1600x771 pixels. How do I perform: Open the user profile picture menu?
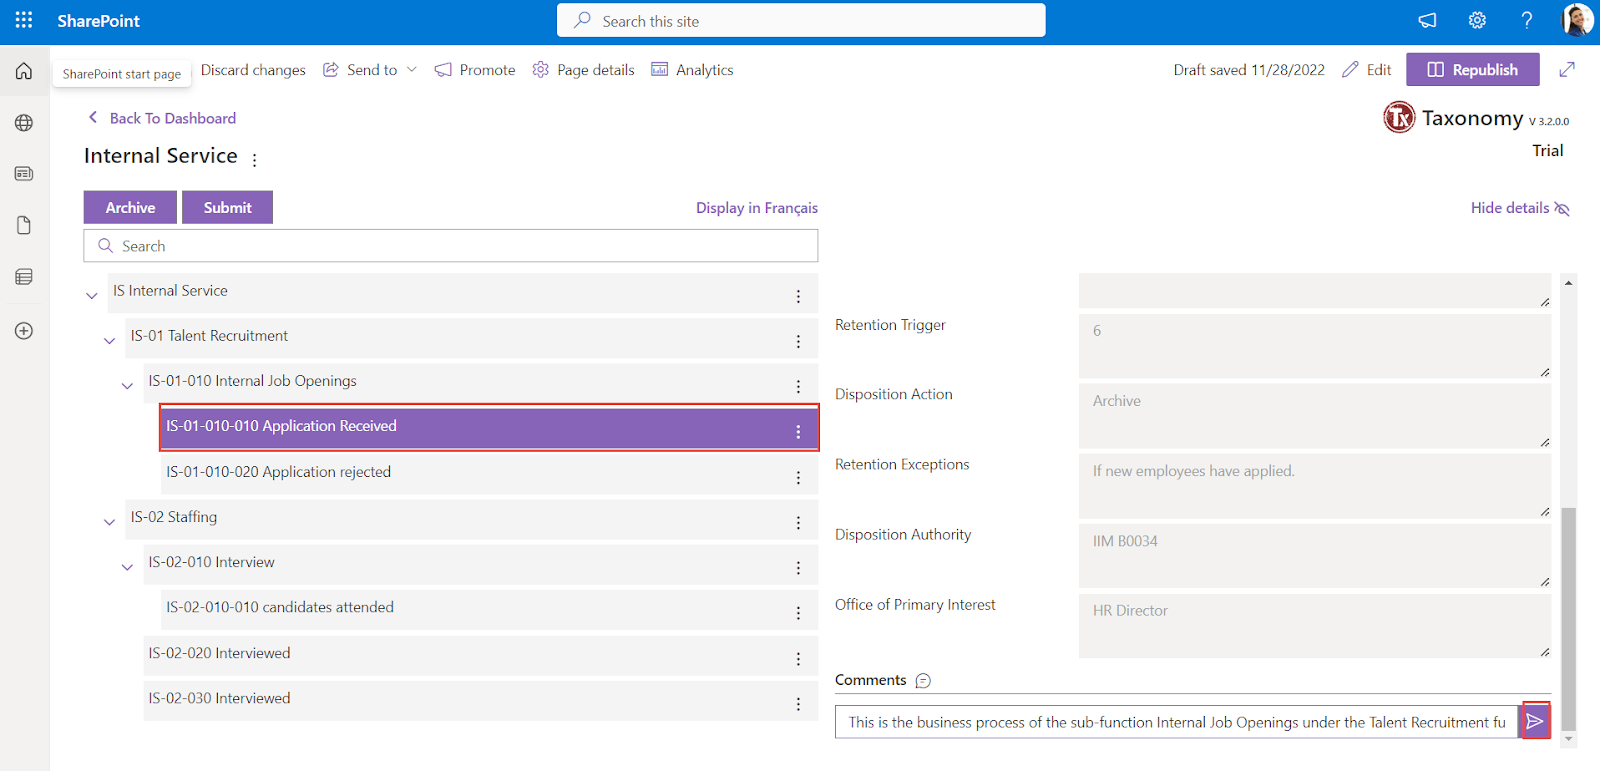[x=1577, y=20]
